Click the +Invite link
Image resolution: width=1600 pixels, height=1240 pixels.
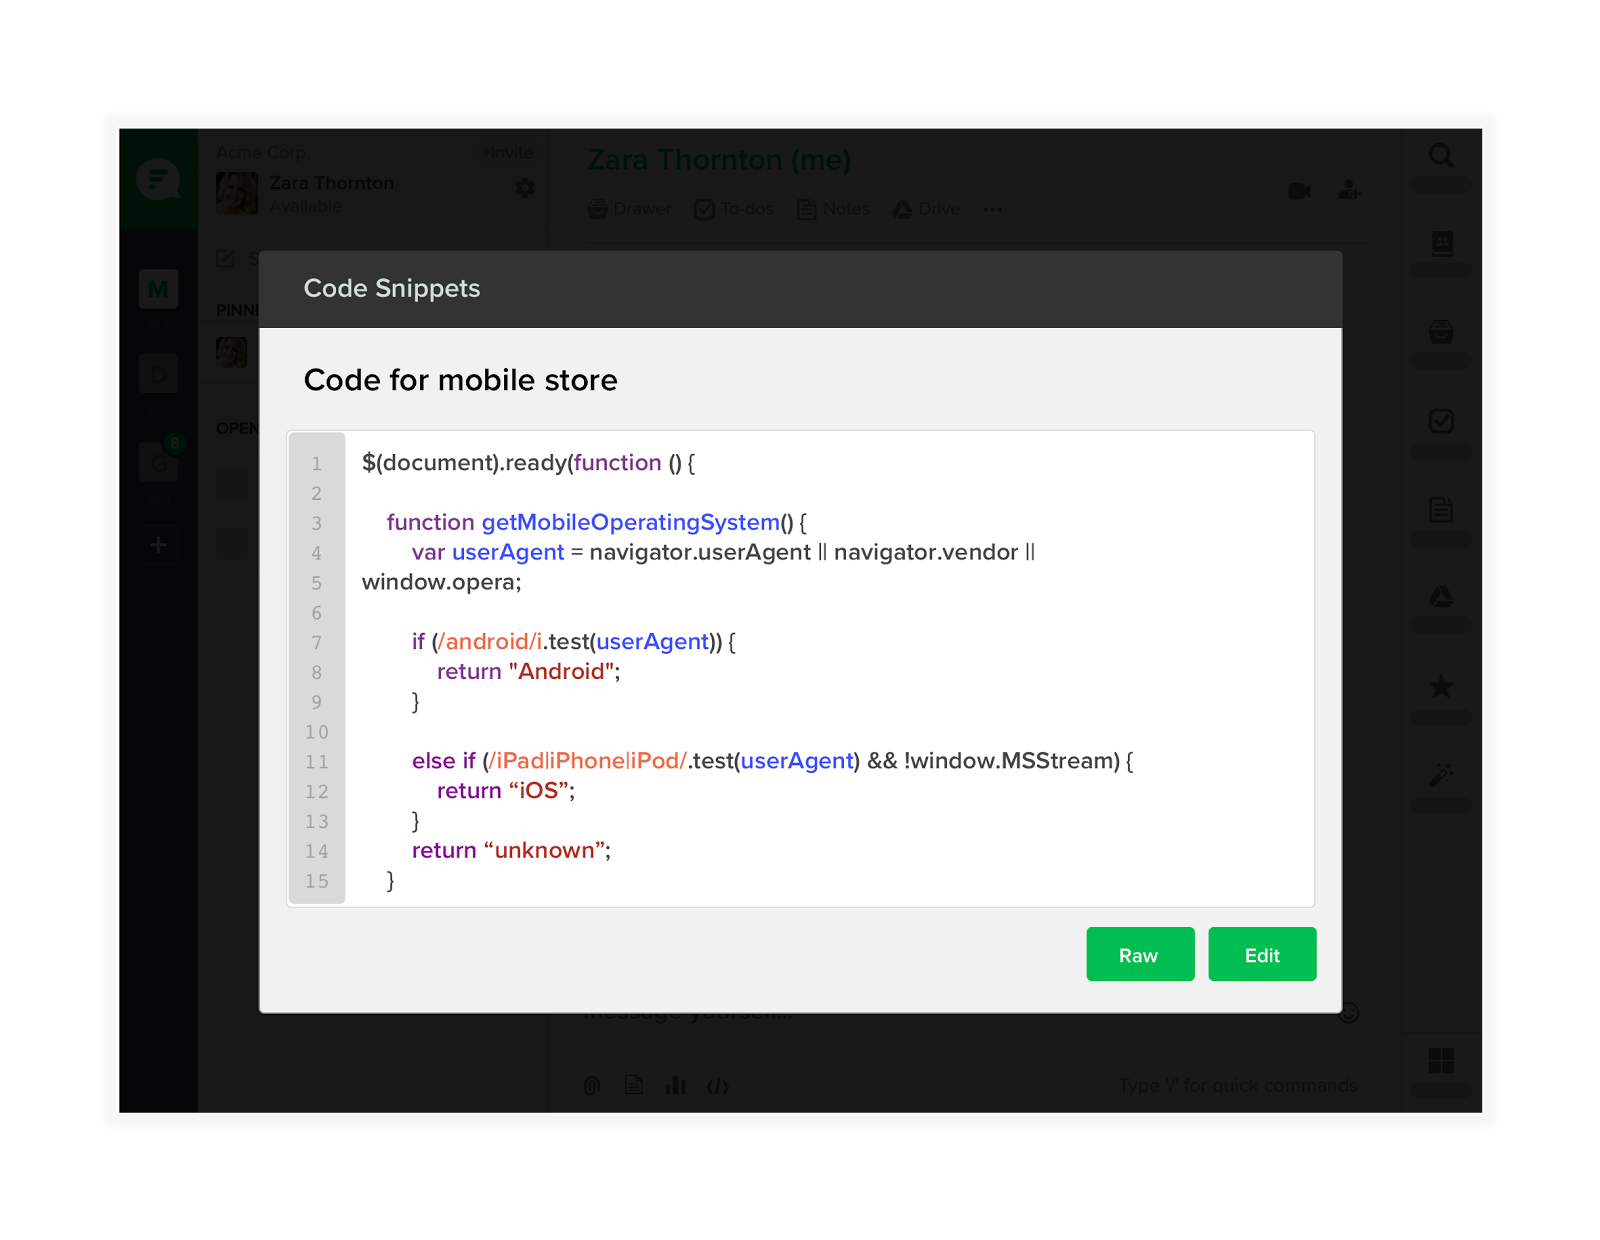click(506, 152)
